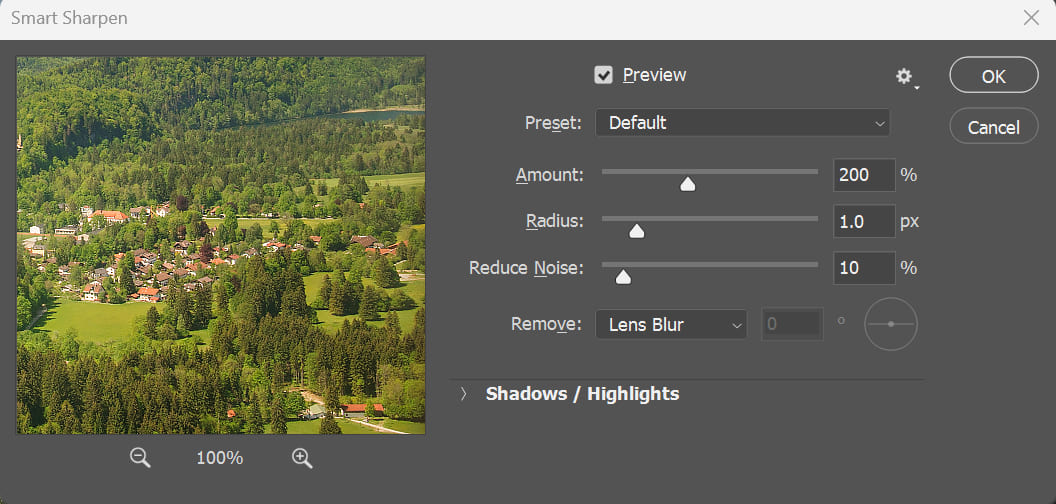This screenshot has width=1056, height=504.
Task: Zoom in the preview with magnifier plus
Action: (x=302, y=458)
